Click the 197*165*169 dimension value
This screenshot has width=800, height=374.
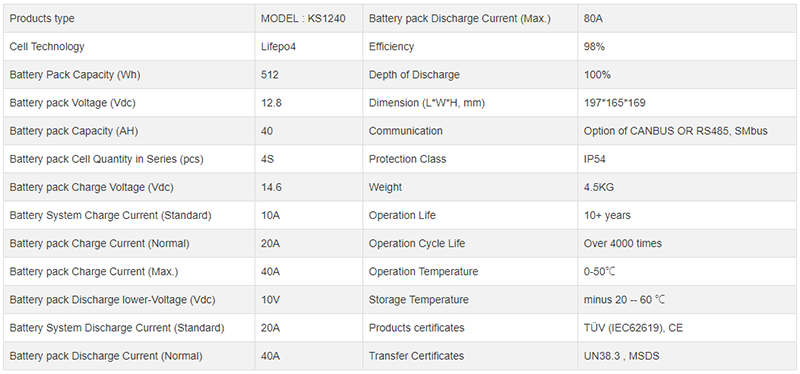pos(614,103)
